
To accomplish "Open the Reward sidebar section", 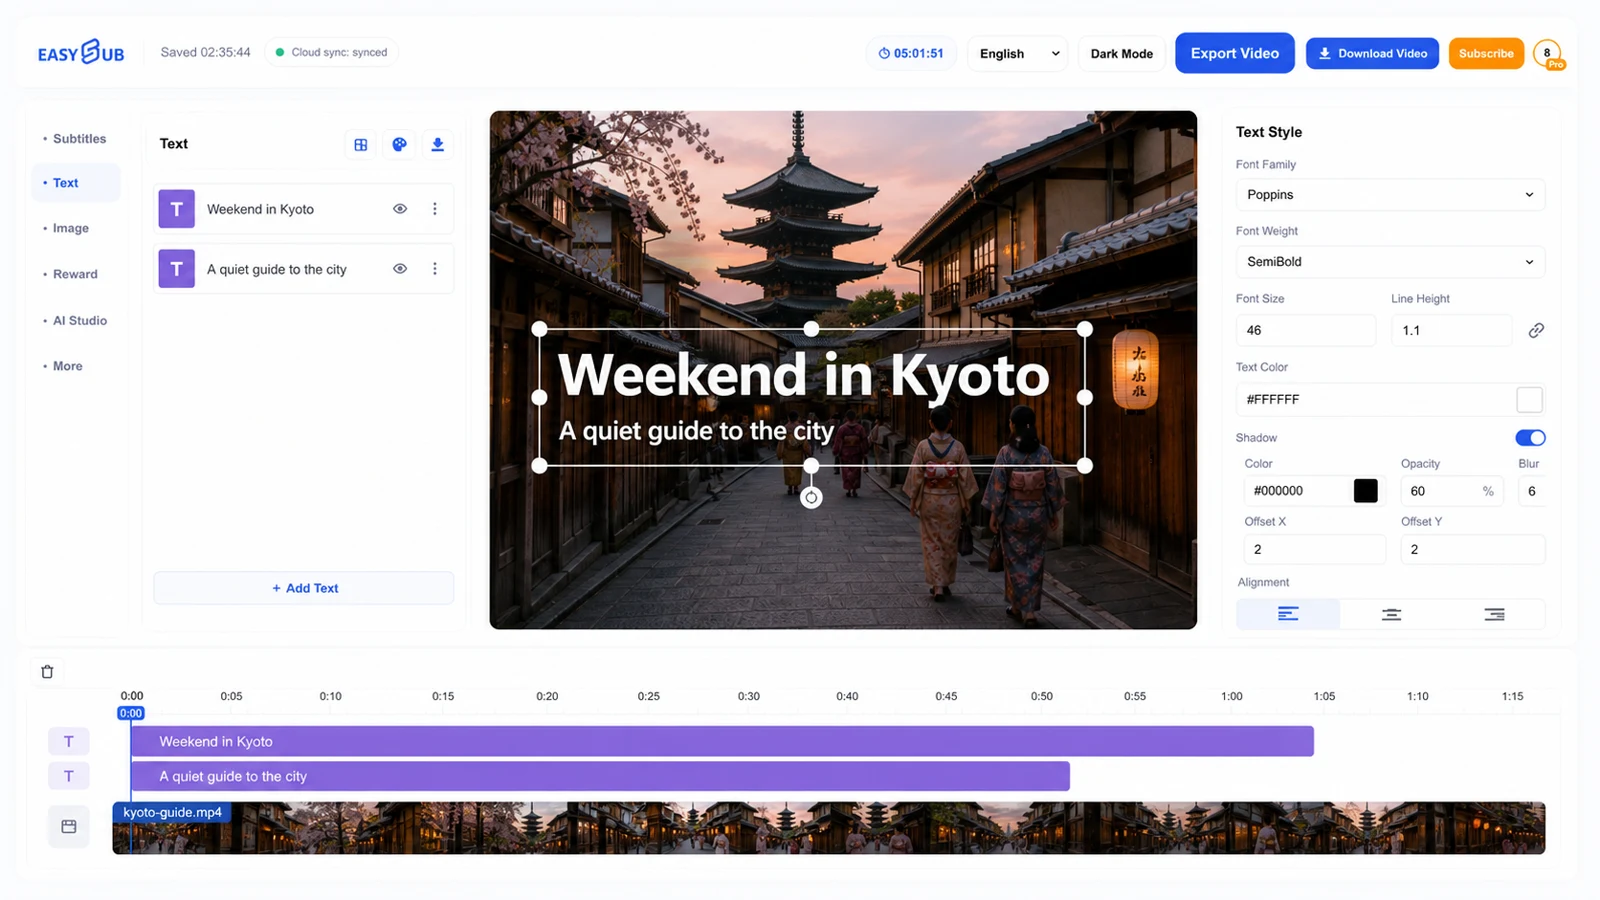I will click(76, 274).
